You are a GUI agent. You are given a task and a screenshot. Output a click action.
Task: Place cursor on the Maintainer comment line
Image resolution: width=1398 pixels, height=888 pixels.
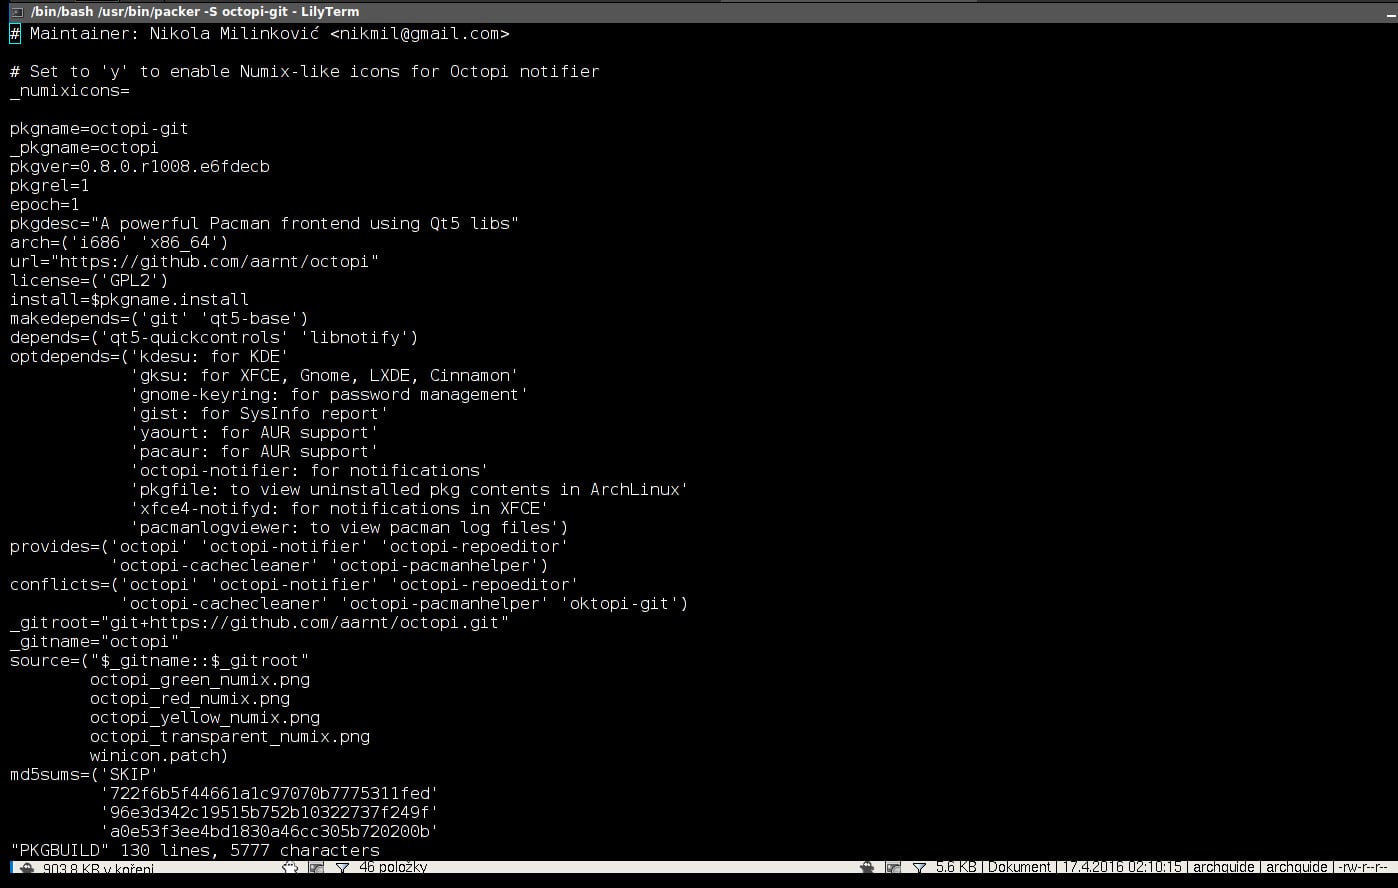[x=260, y=33]
